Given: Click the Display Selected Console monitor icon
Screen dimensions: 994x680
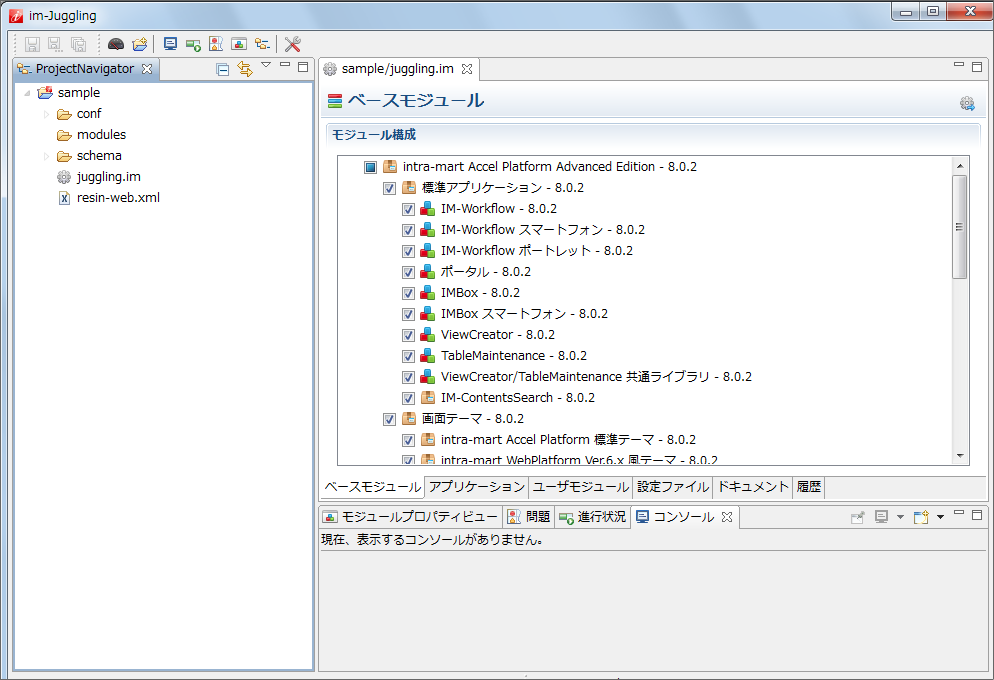Looking at the screenshot, I should coord(881,517).
